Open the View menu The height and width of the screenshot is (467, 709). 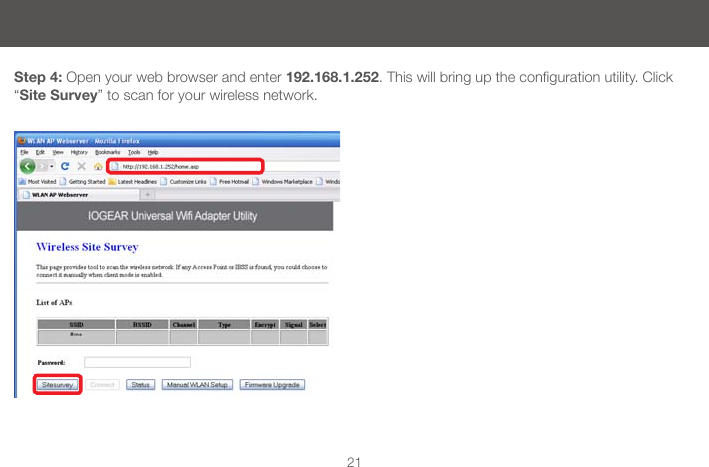[58, 152]
